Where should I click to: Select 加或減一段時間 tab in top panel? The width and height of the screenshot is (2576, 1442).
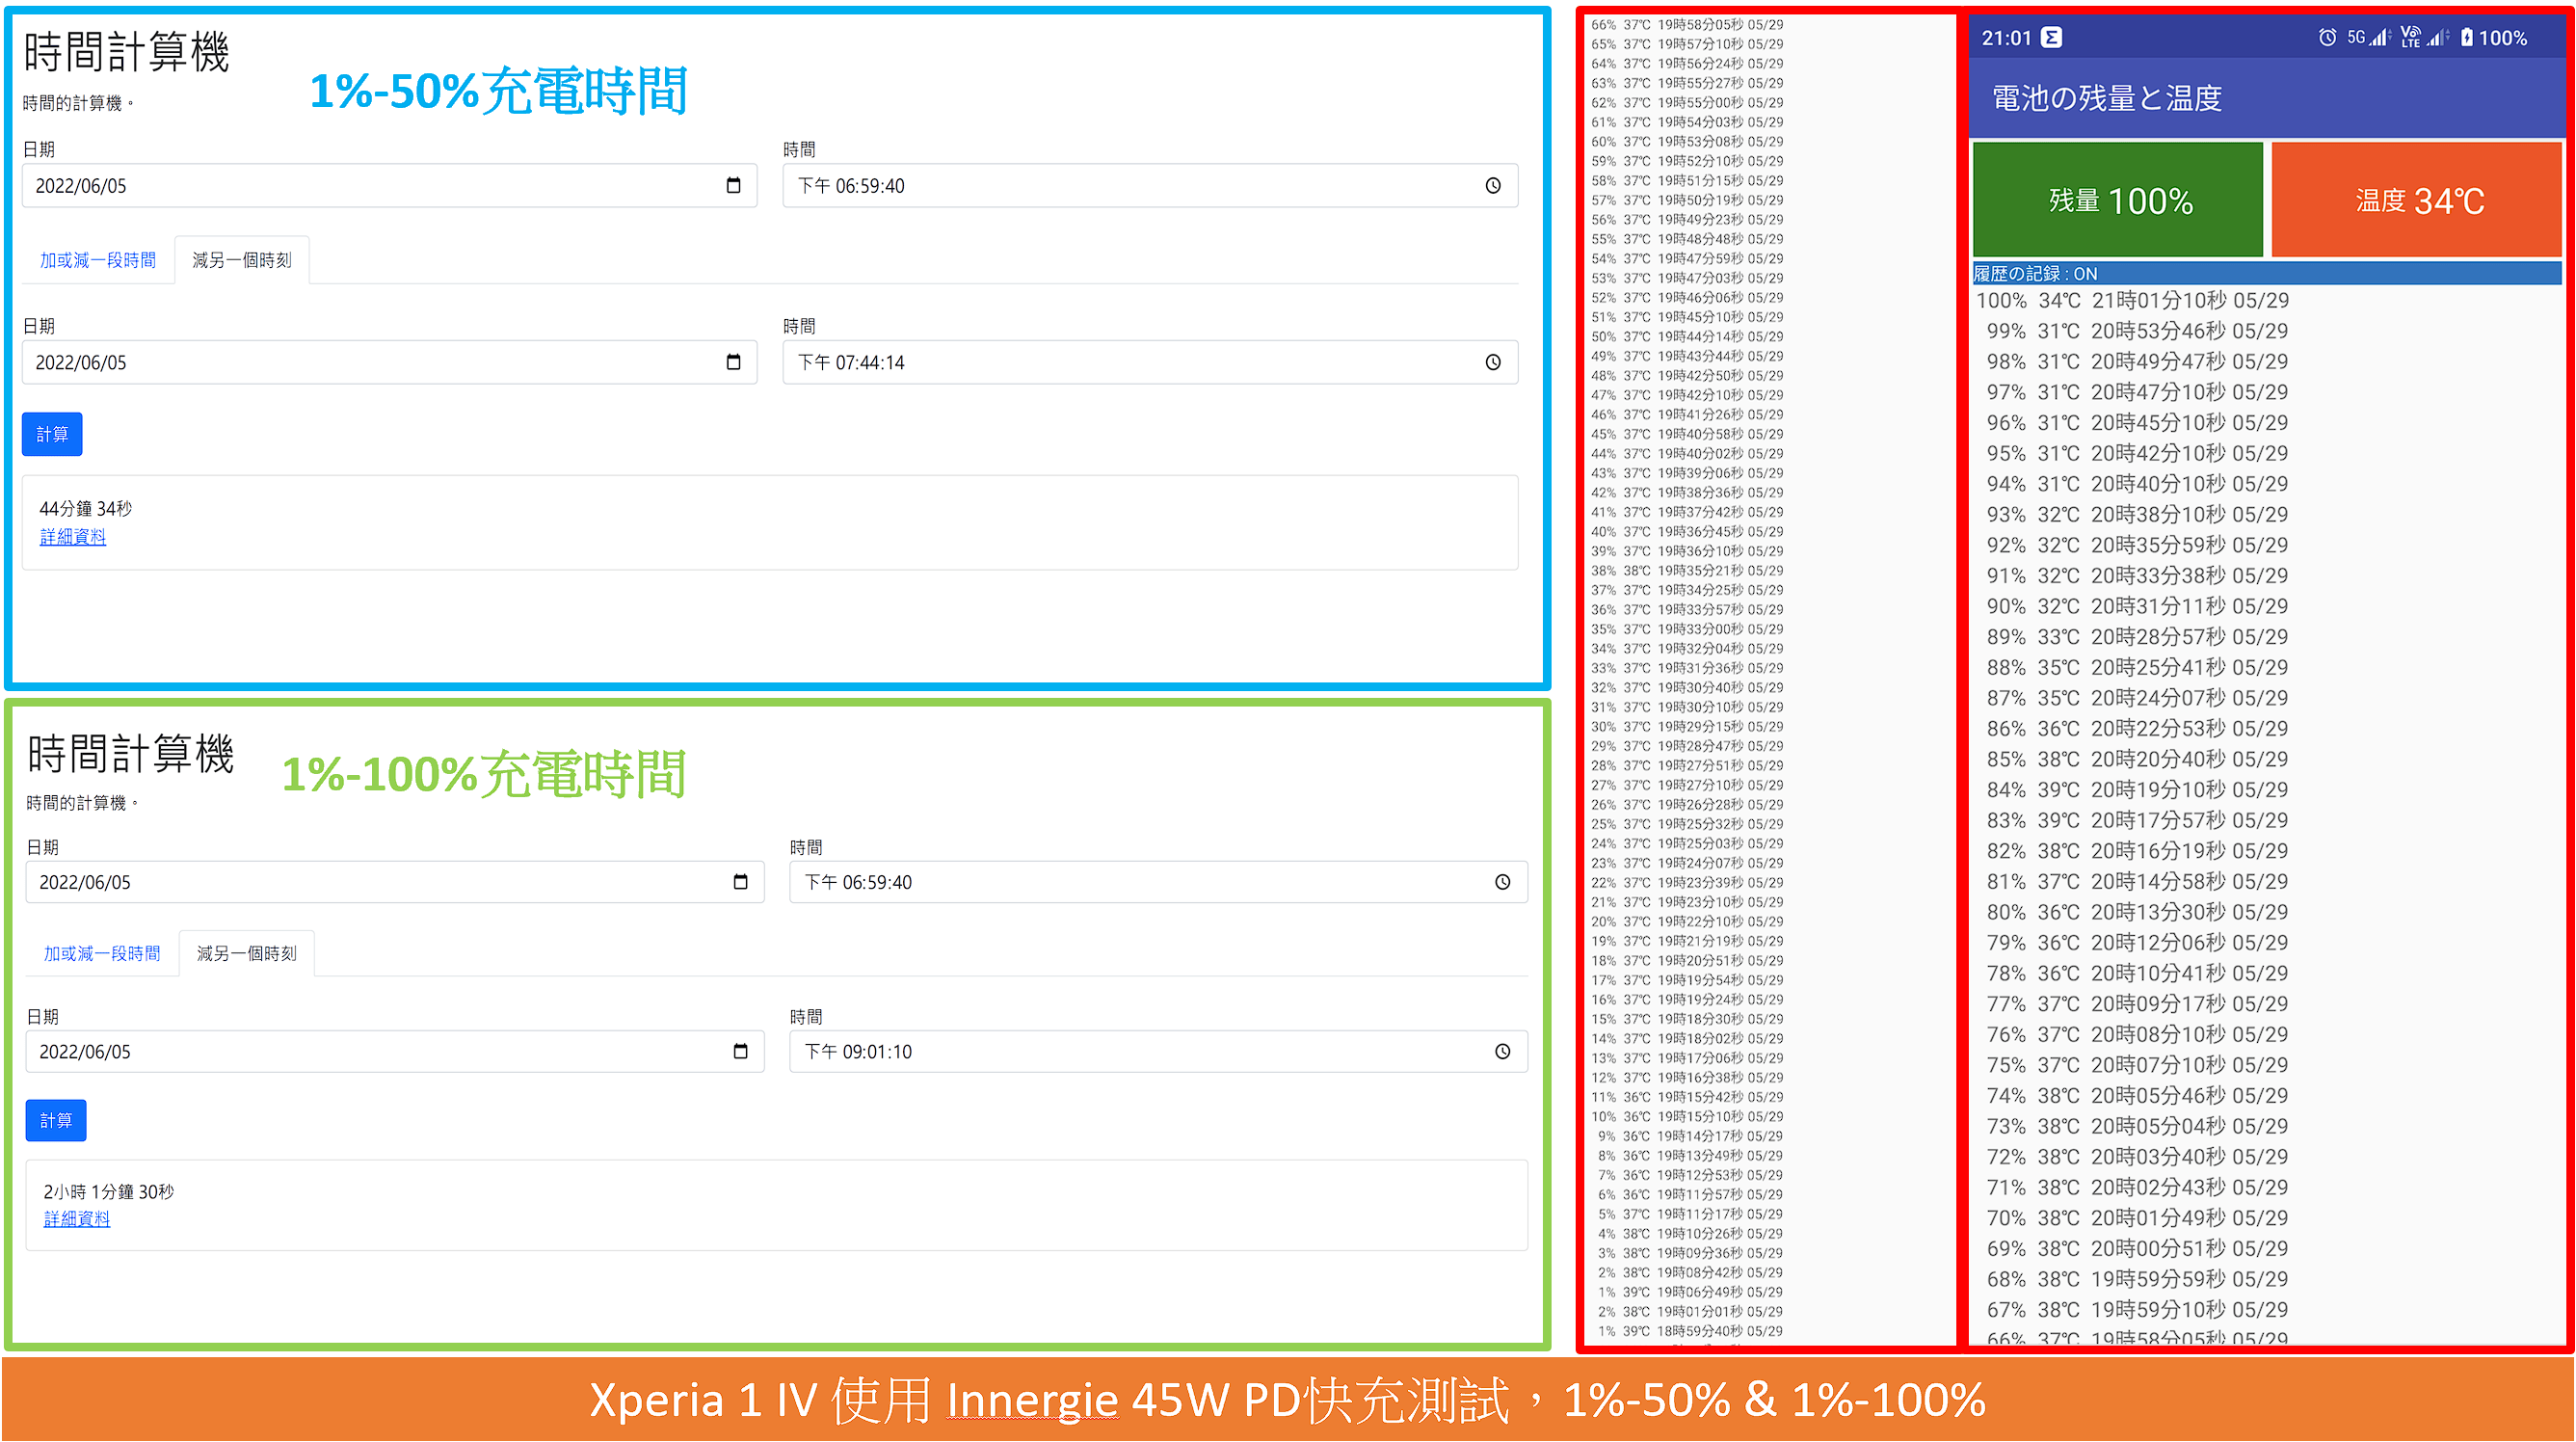tap(98, 260)
